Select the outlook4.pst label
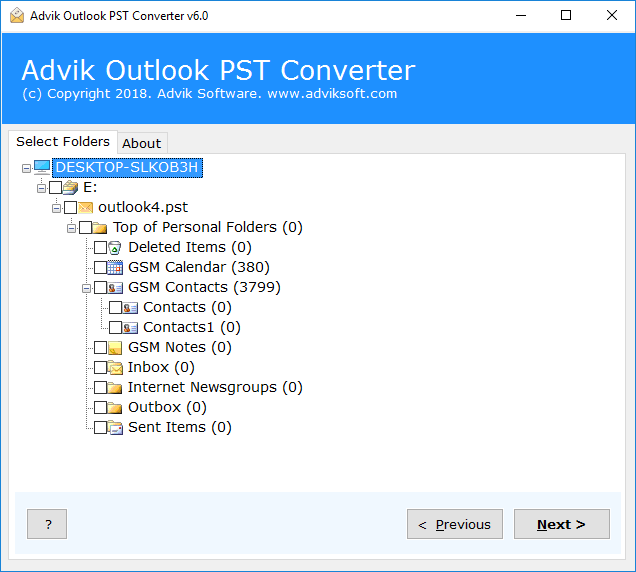The image size is (636, 572). [143, 207]
